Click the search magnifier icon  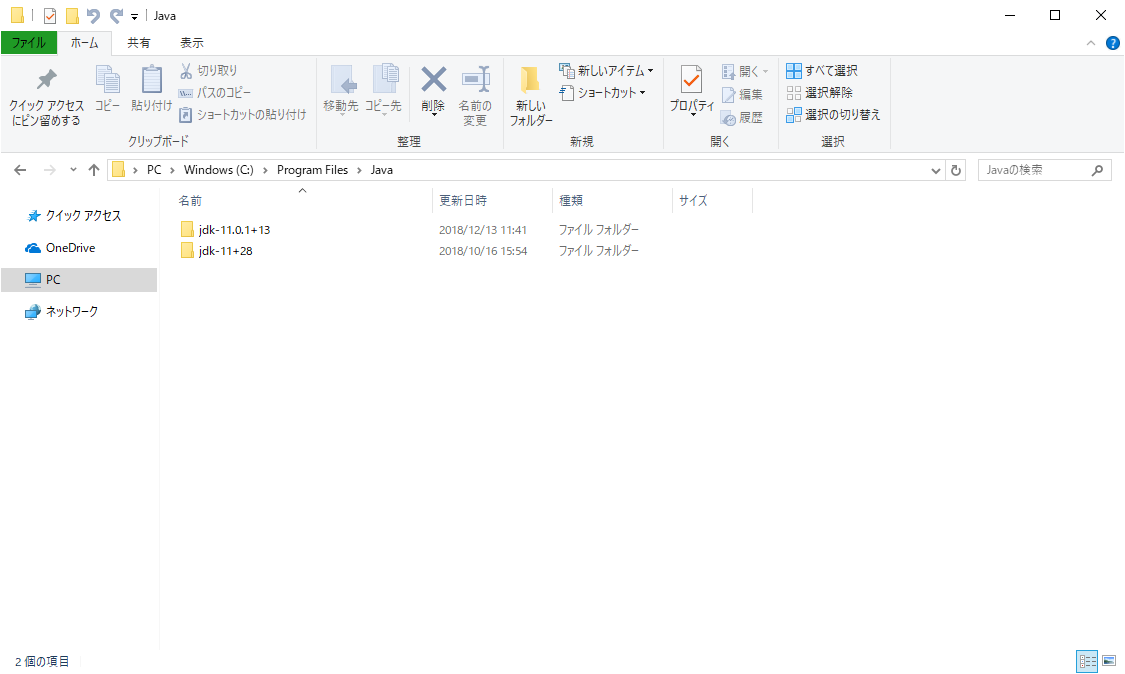click(1097, 170)
